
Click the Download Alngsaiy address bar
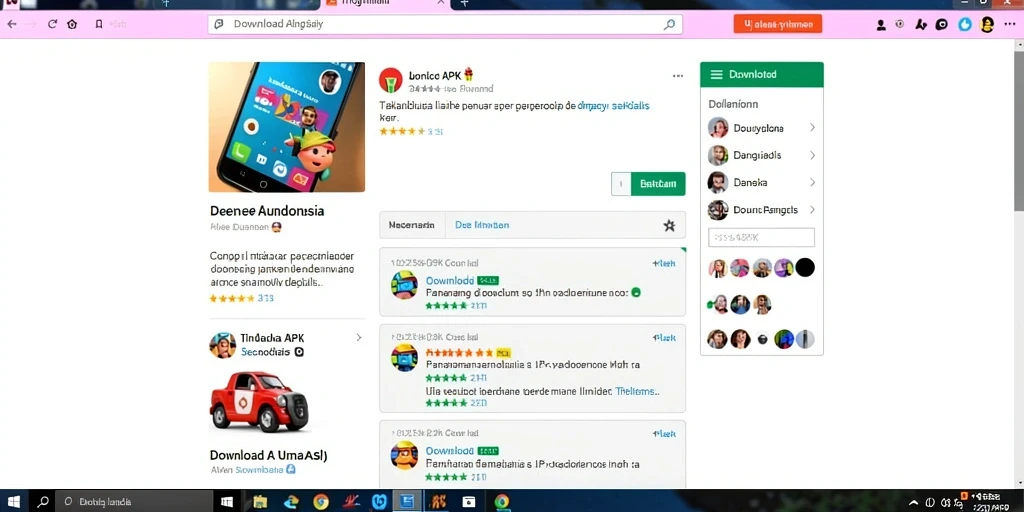pyautogui.click(x=445, y=24)
